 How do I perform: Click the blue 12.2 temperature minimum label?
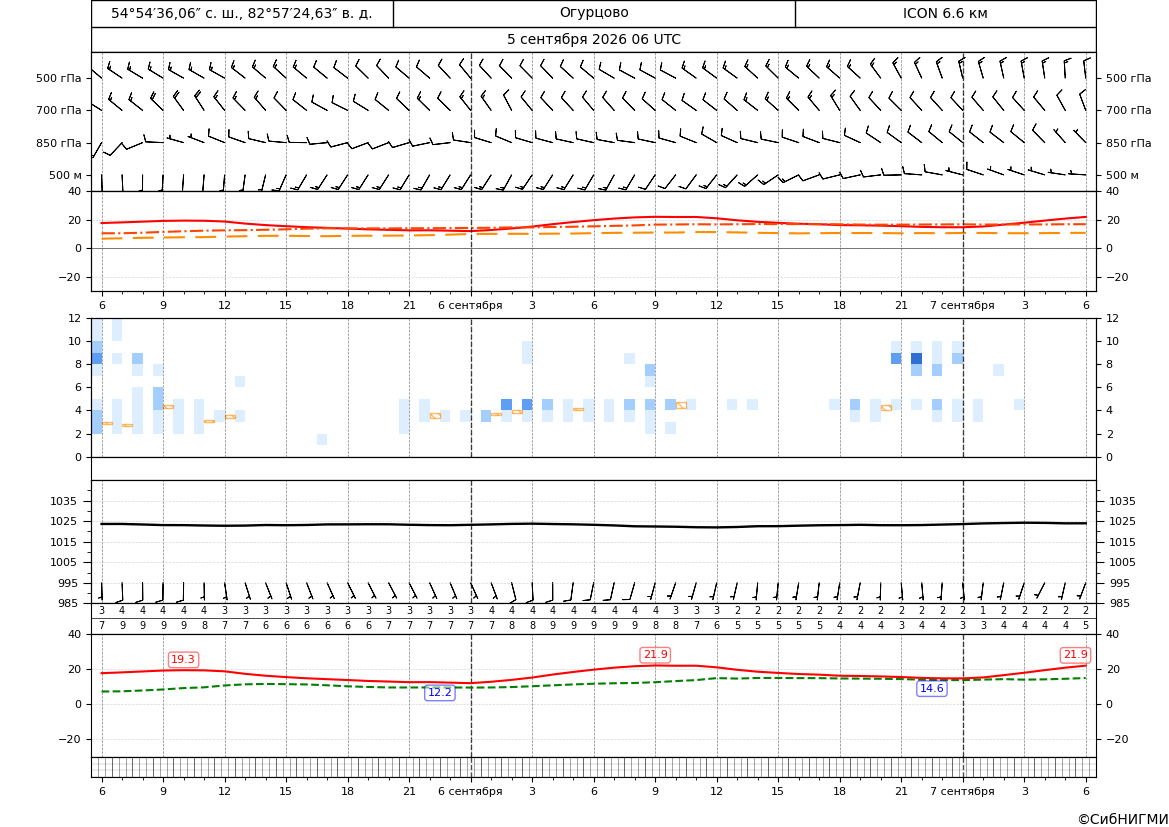[439, 692]
